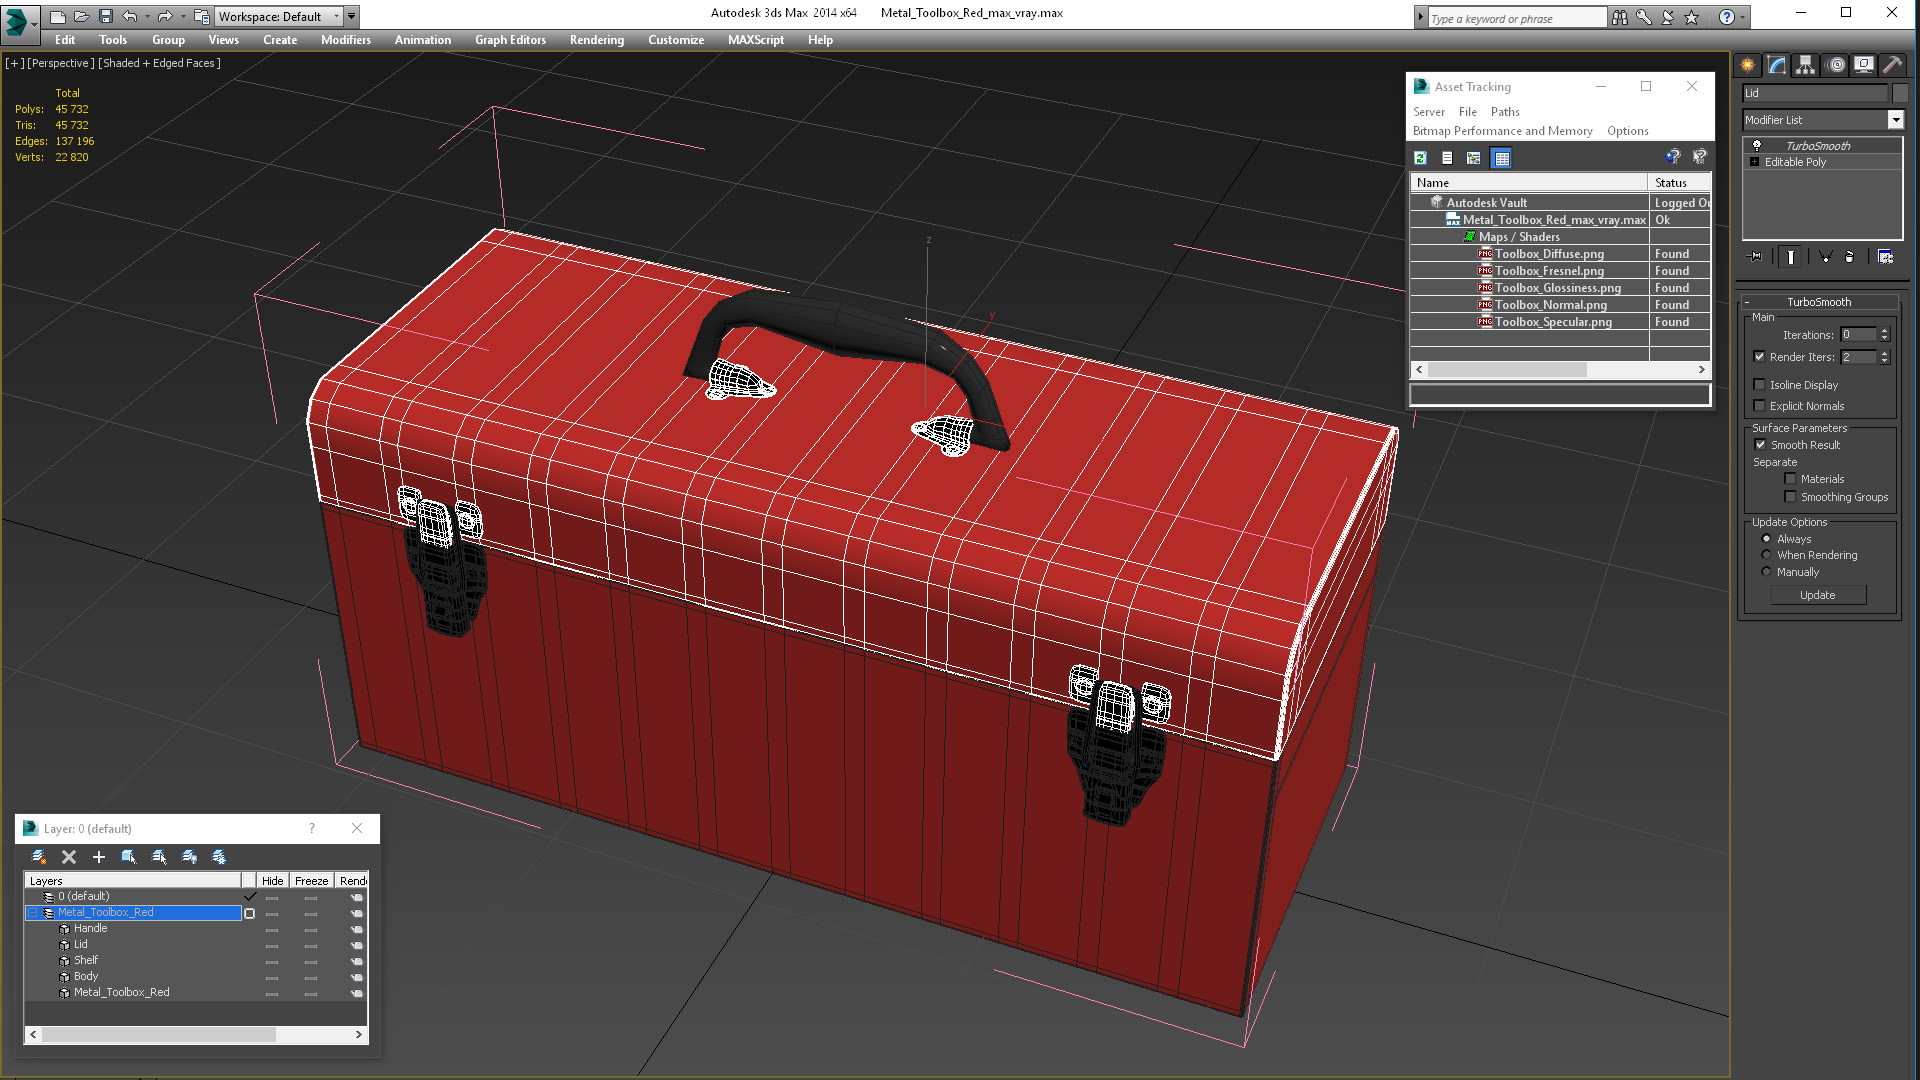The height and width of the screenshot is (1080, 1920).
Task: Enable Isoline Display checkbox
Action: pos(1760,385)
